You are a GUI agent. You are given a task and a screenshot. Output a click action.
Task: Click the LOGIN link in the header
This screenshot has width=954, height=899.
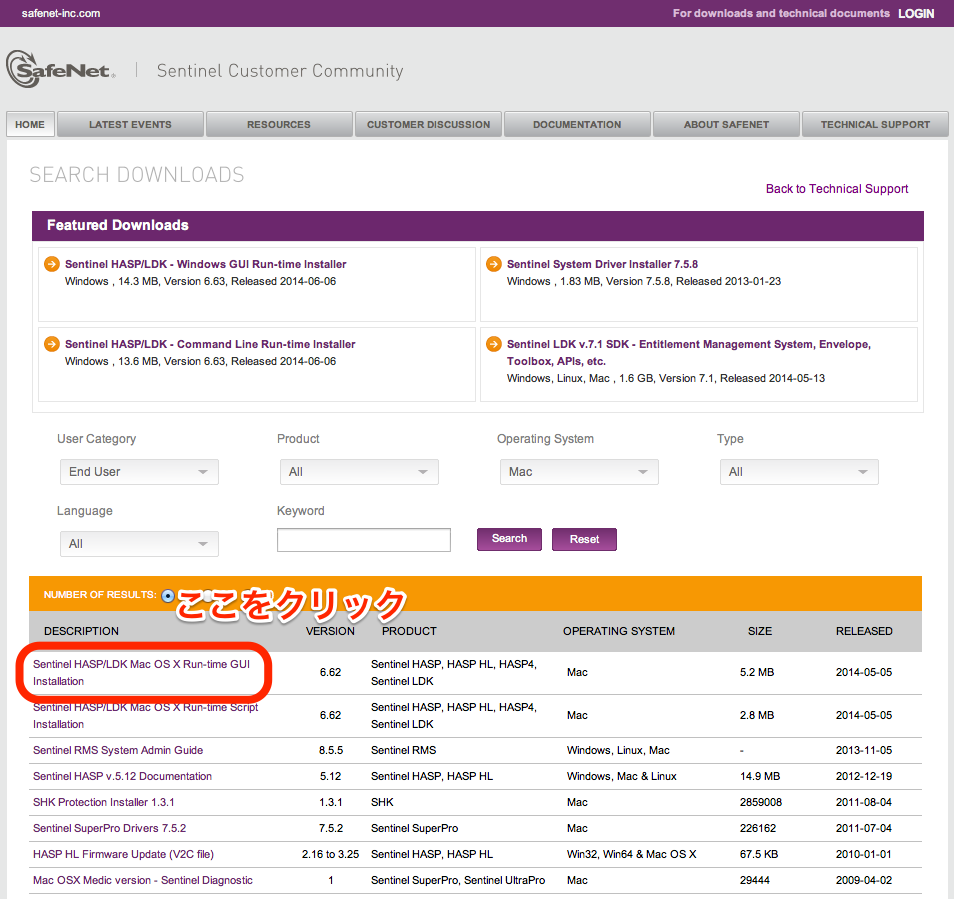pyautogui.click(x=916, y=13)
